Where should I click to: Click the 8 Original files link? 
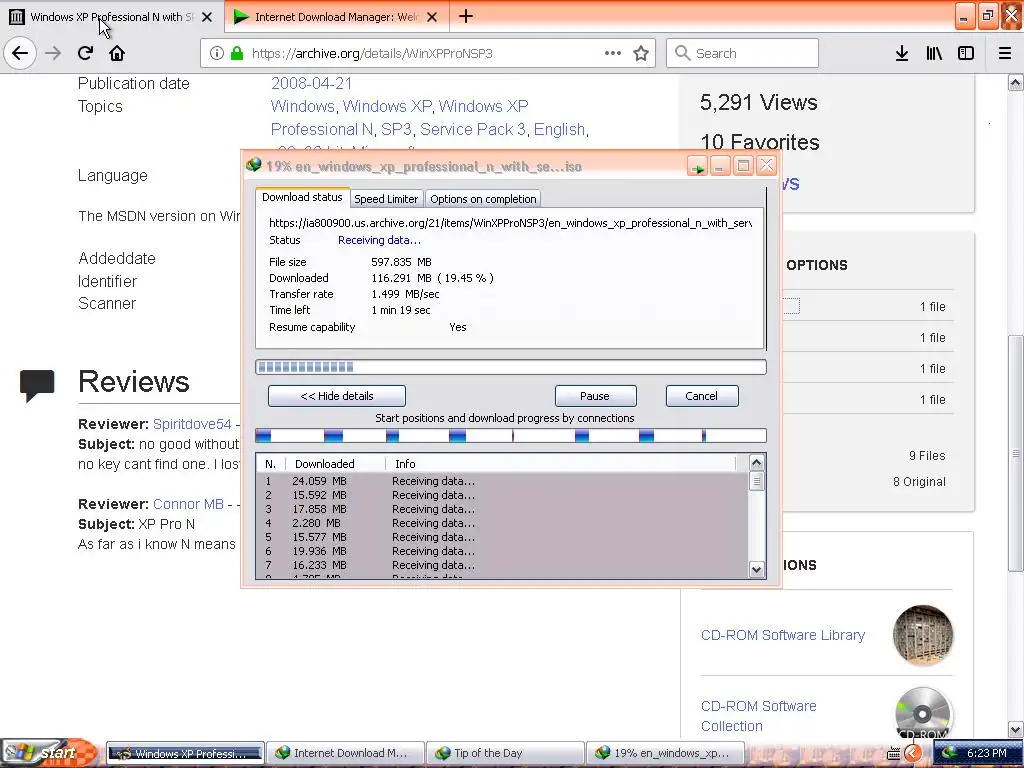pyautogui.click(x=919, y=481)
